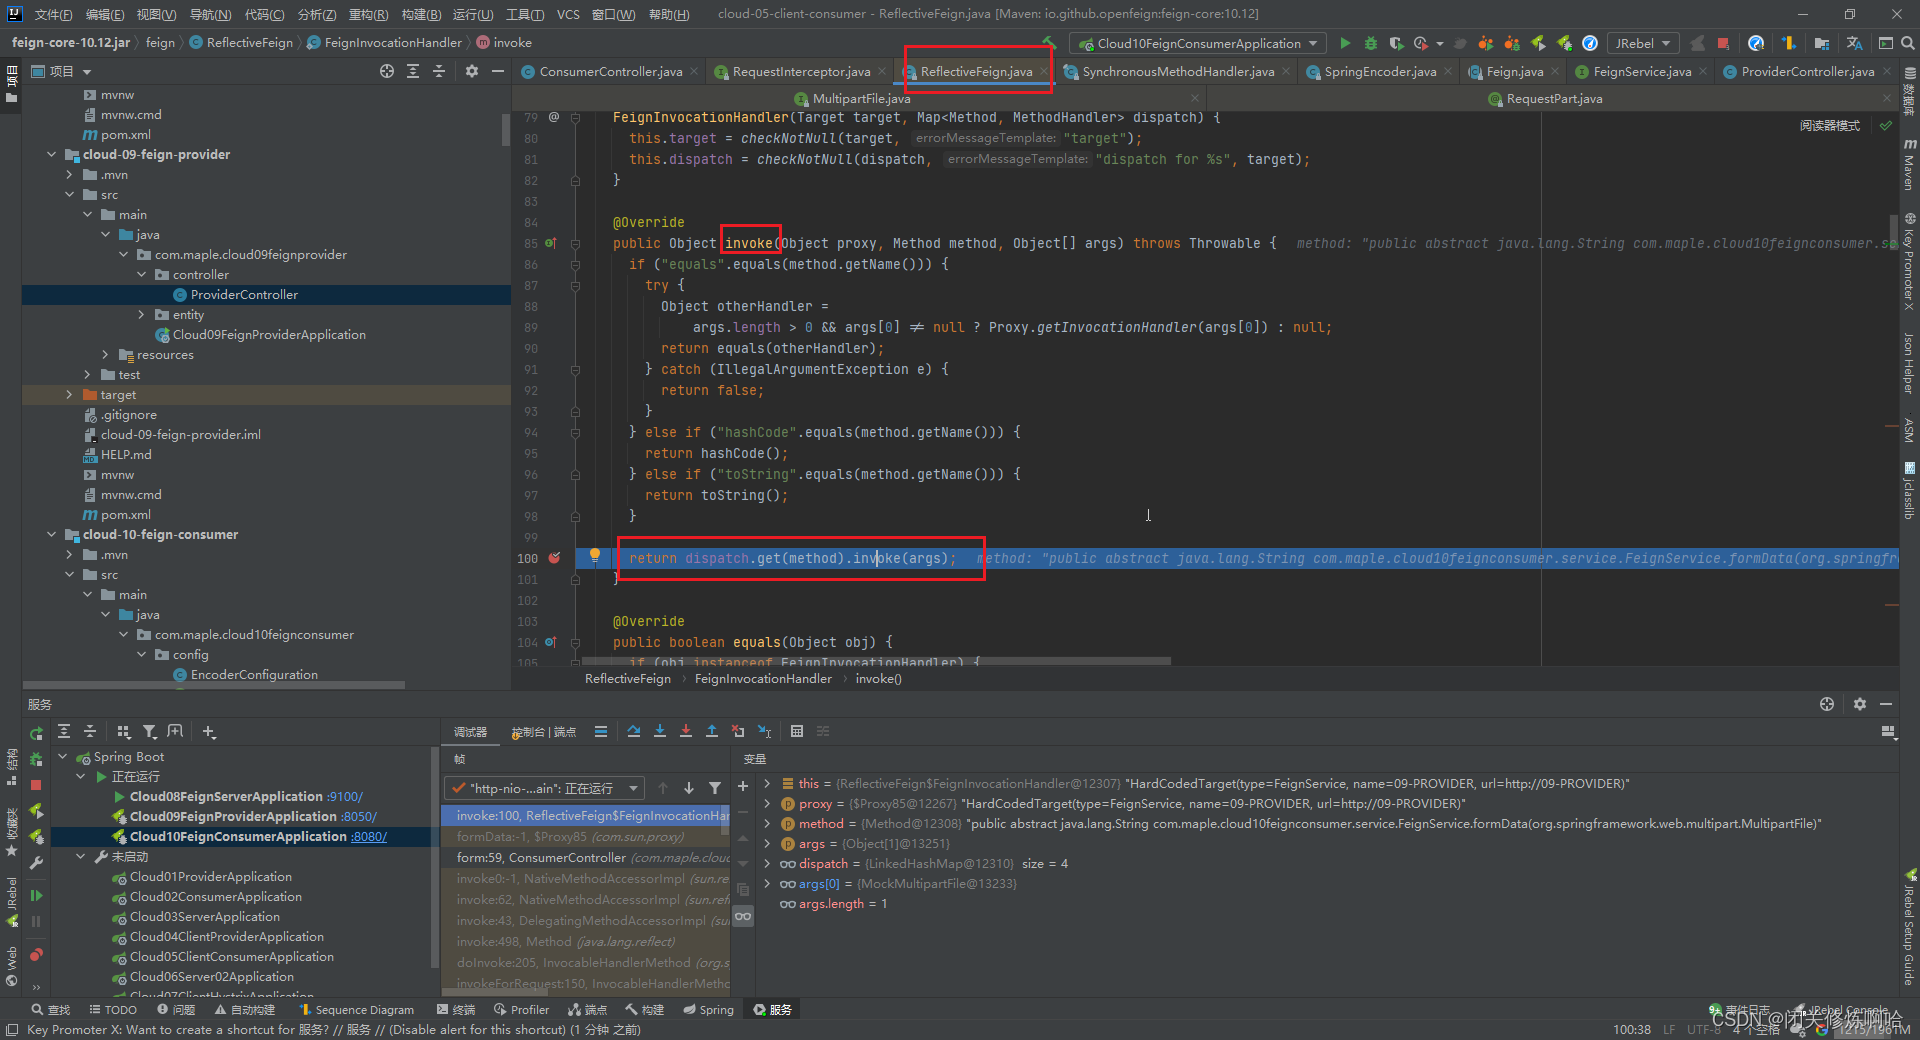1920x1040 pixels.
Task: Click the Rerun icon in Services panel
Action: [x=36, y=733]
